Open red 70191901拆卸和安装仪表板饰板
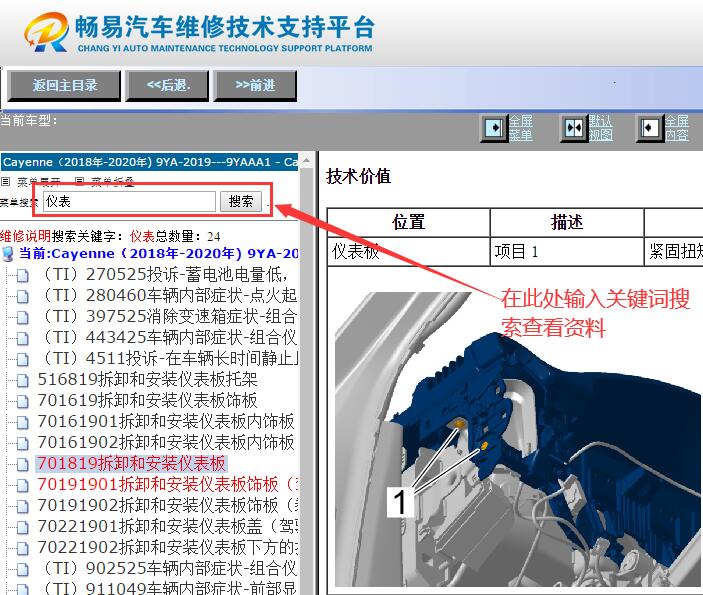703x595 pixels. 168,485
